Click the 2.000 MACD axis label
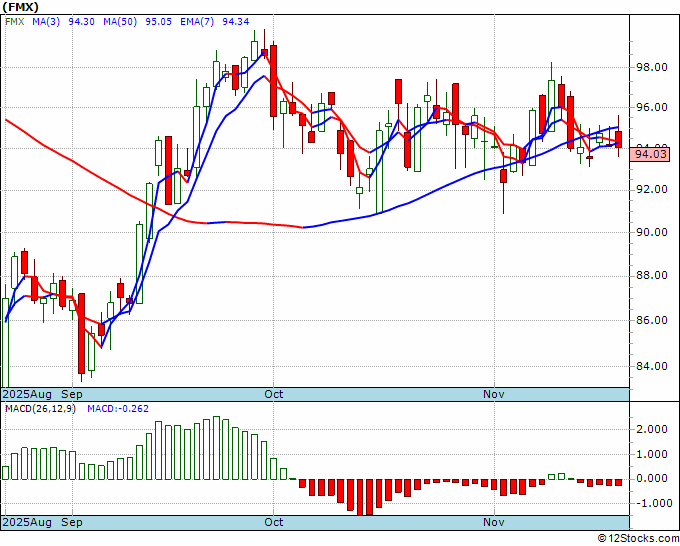The image size is (680, 546). tap(651, 429)
